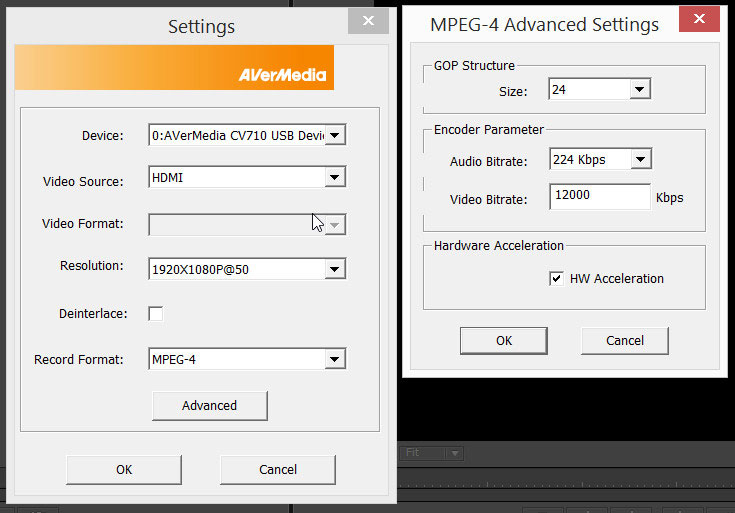Click the Kbps unit label beside Video Bitrate

point(669,198)
